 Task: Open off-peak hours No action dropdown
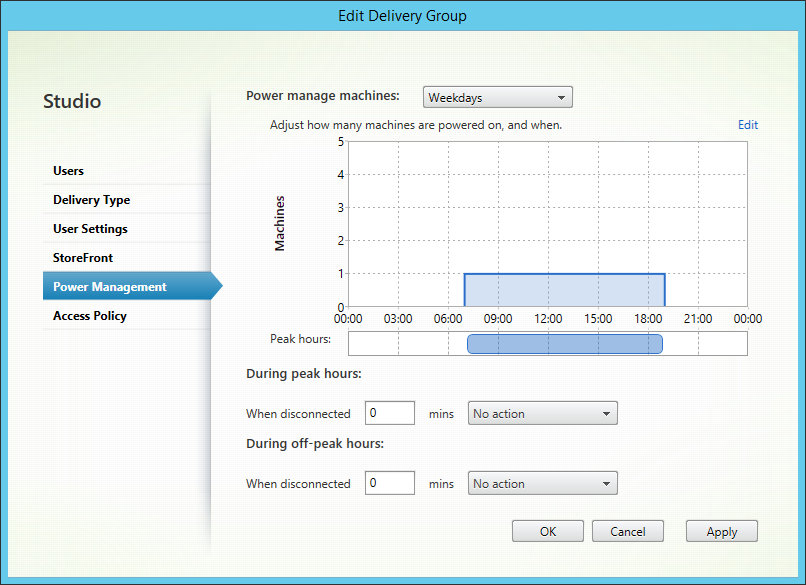click(542, 483)
